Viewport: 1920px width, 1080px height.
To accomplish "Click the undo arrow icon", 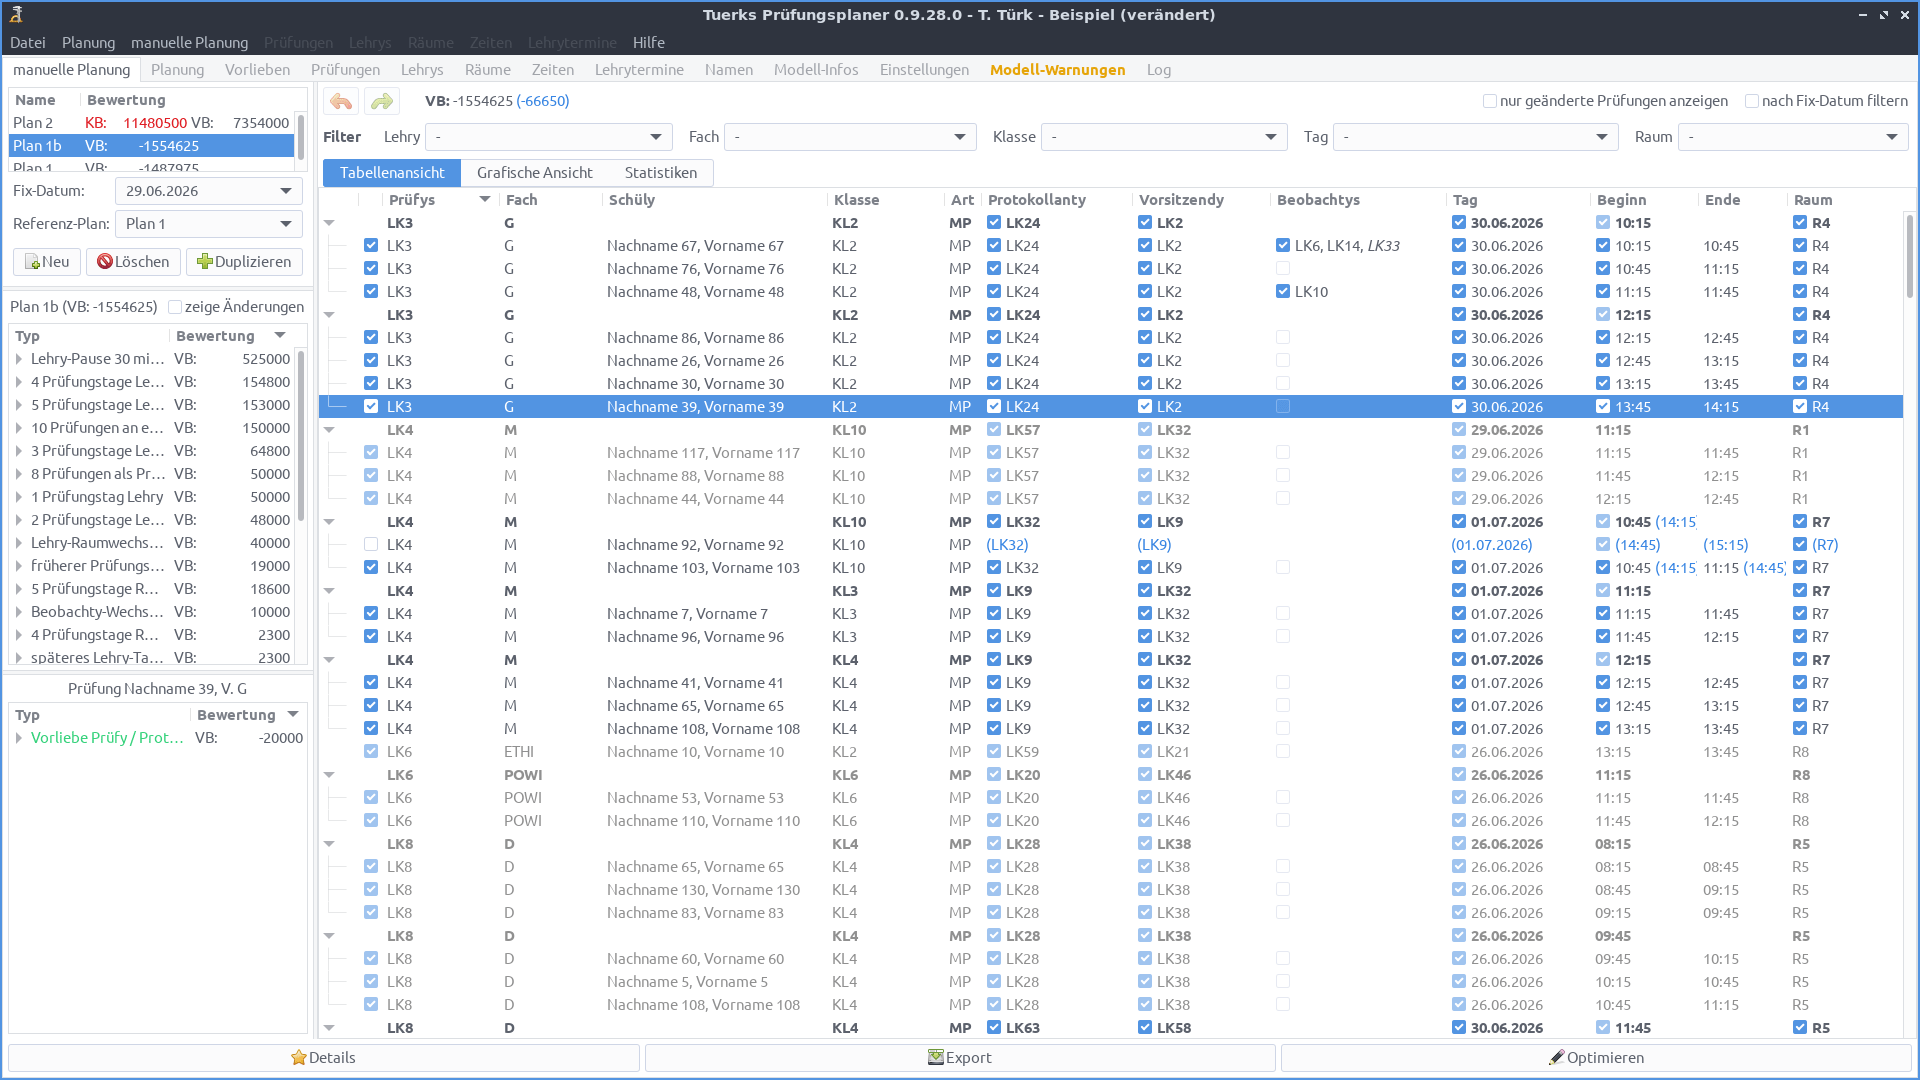I will (341, 101).
